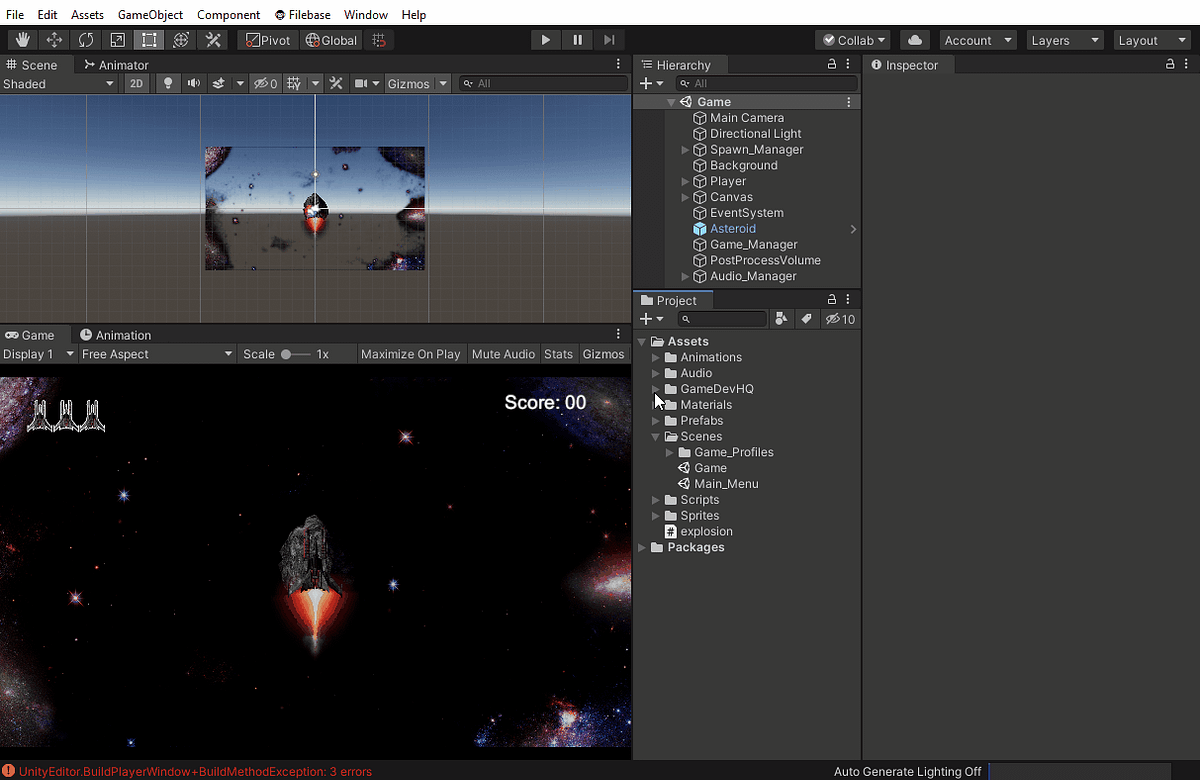Toggle scene audio speaker icon
The image size is (1200, 780).
pyautogui.click(x=193, y=84)
